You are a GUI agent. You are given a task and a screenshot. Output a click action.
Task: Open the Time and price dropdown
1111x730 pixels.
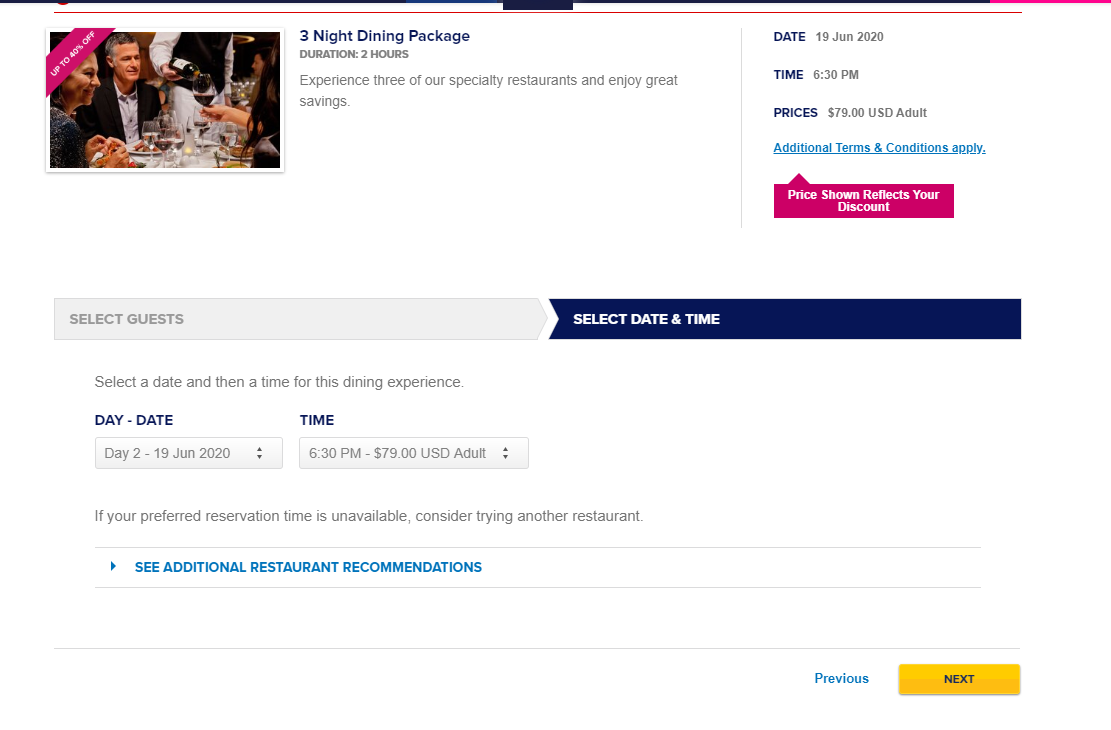point(414,453)
